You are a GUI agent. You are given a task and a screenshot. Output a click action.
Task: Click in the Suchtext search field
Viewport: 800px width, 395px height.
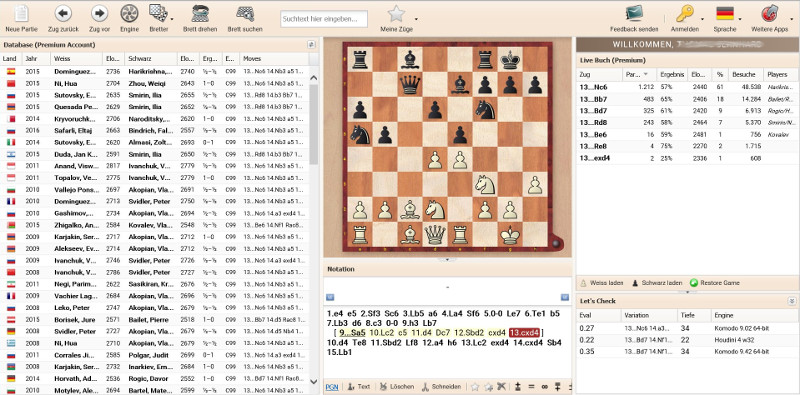[323, 19]
